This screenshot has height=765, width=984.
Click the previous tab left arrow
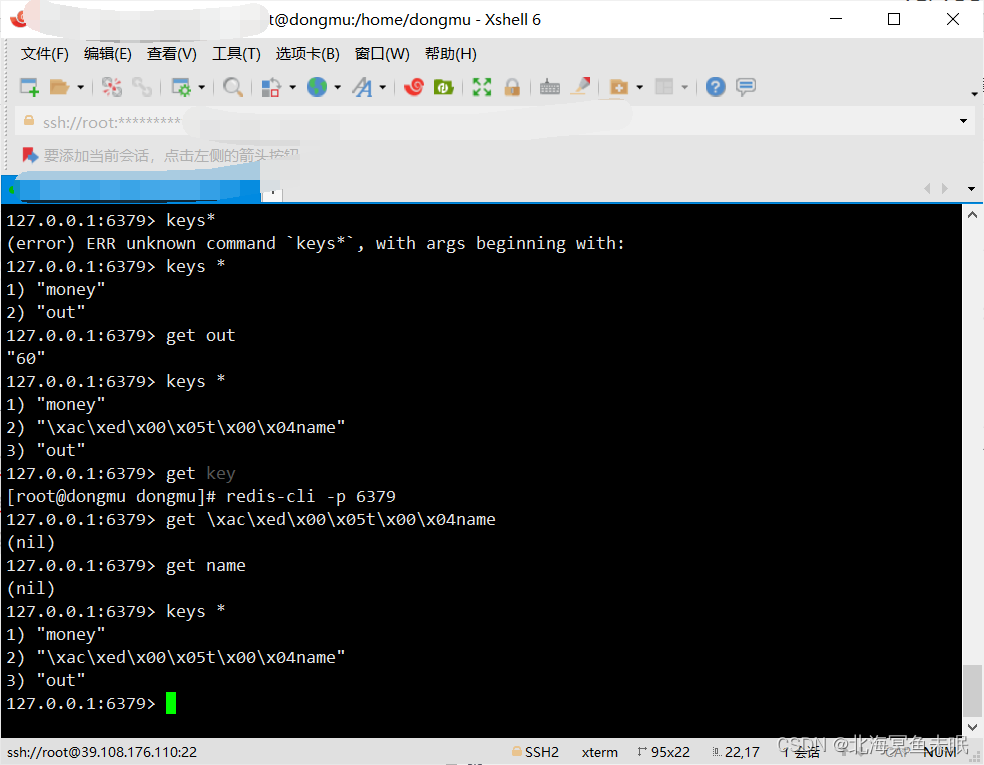(x=927, y=189)
